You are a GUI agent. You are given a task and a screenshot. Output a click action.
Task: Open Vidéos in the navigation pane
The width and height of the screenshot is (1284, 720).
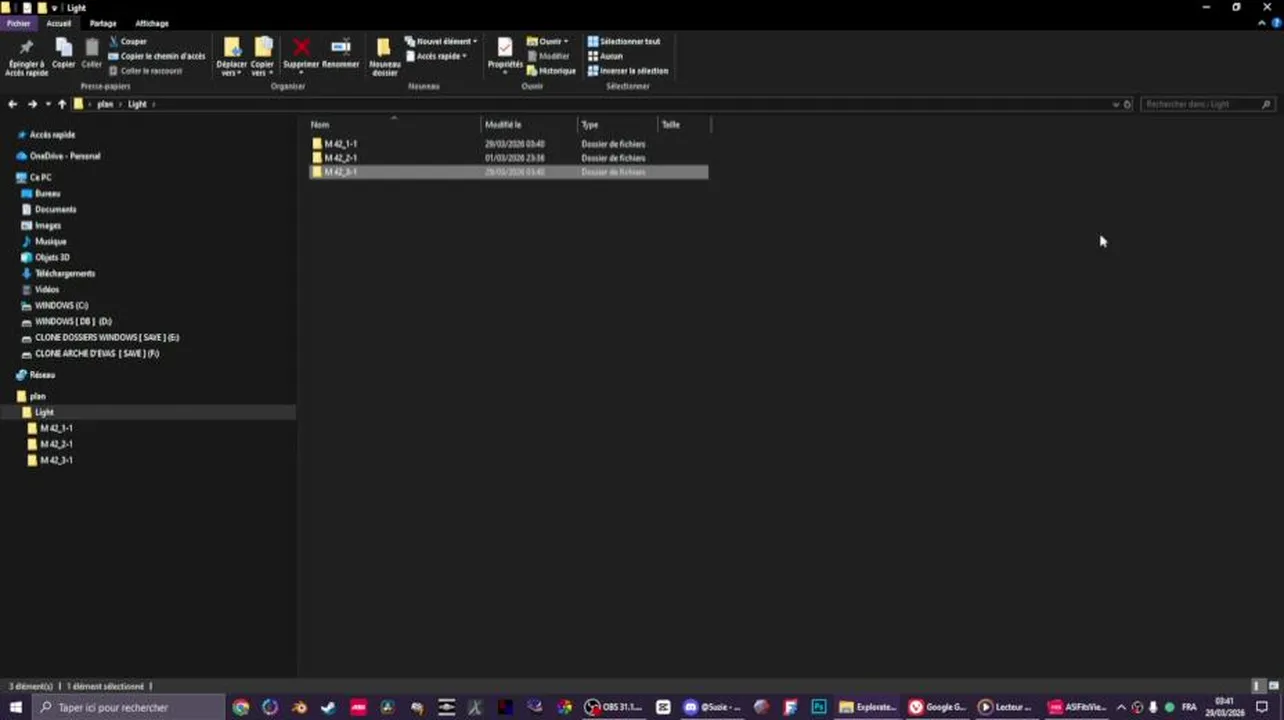click(x=47, y=289)
